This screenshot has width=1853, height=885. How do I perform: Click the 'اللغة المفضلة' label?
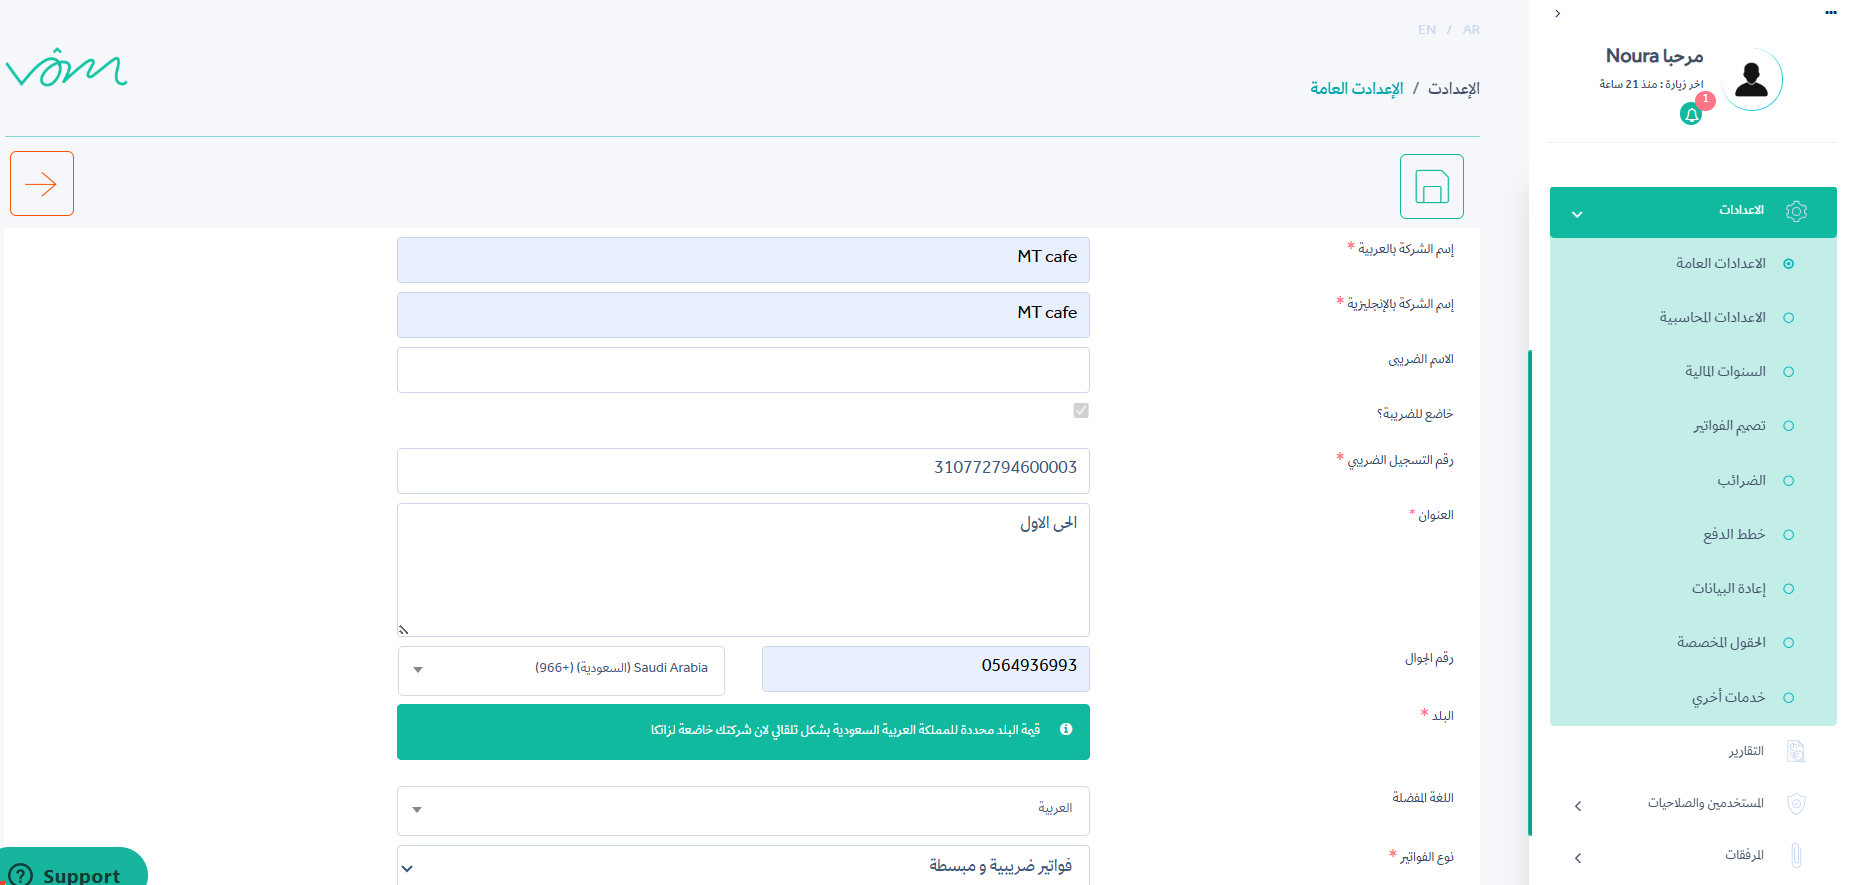pos(1423,798)
